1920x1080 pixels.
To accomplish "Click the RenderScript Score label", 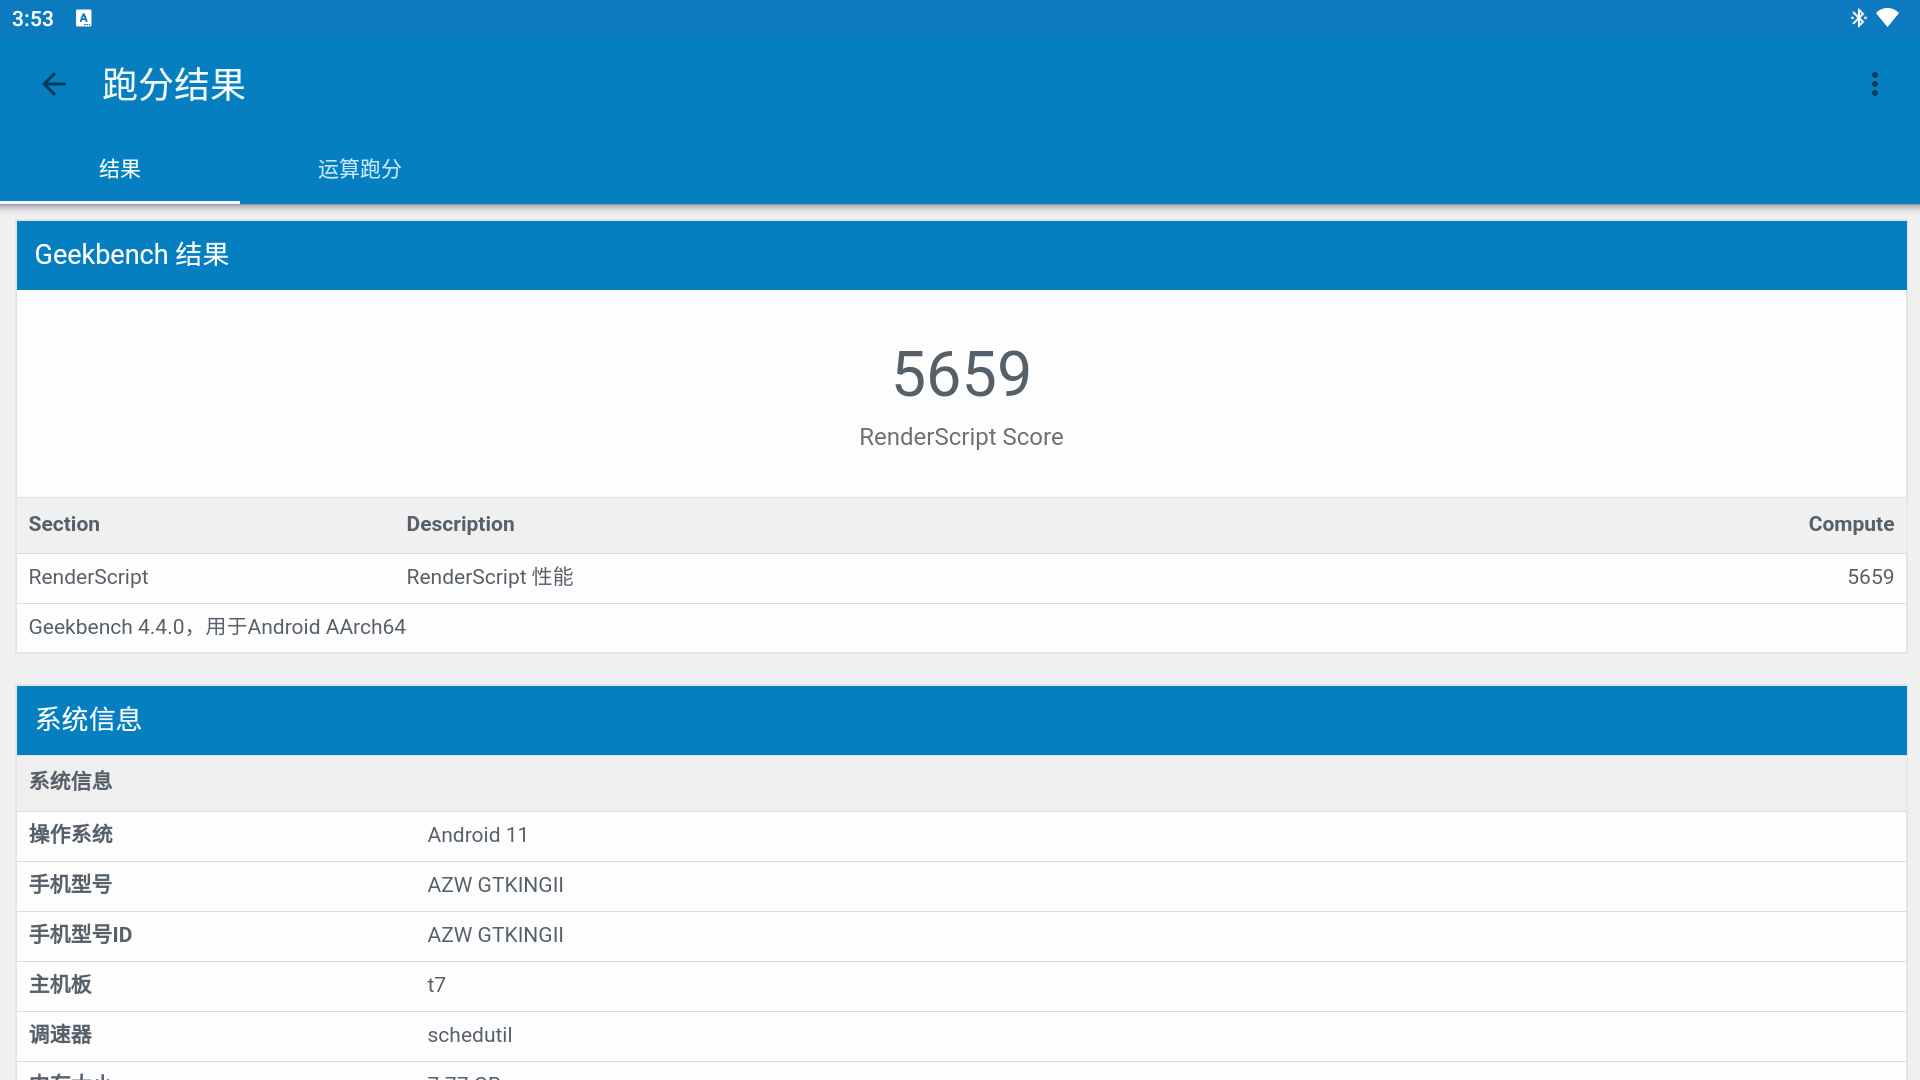I will (961, 437).
